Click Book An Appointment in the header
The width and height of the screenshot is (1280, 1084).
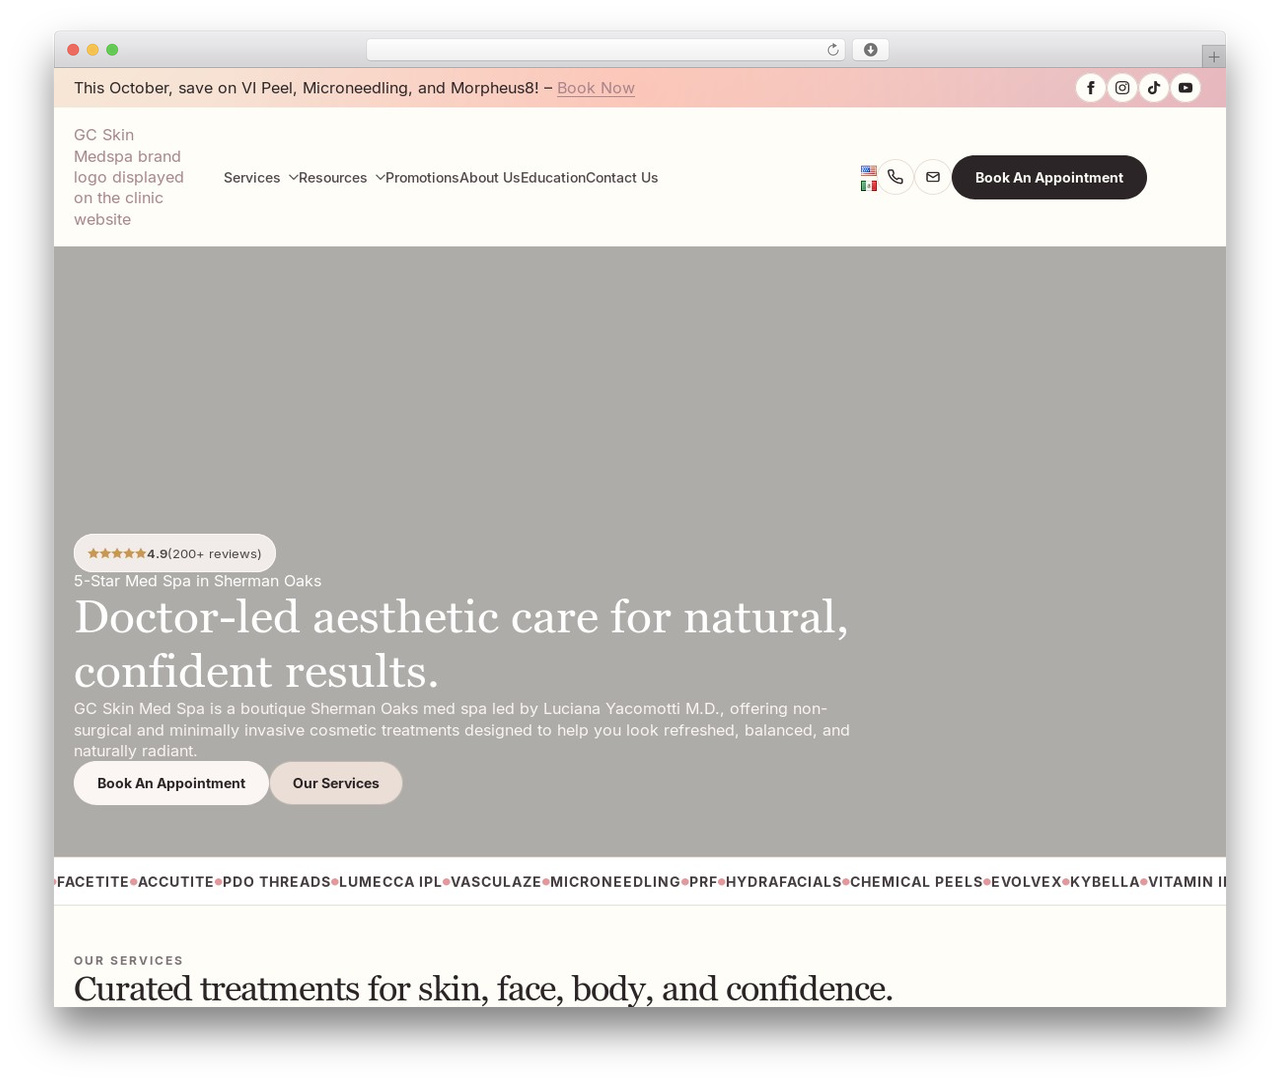1049,177
